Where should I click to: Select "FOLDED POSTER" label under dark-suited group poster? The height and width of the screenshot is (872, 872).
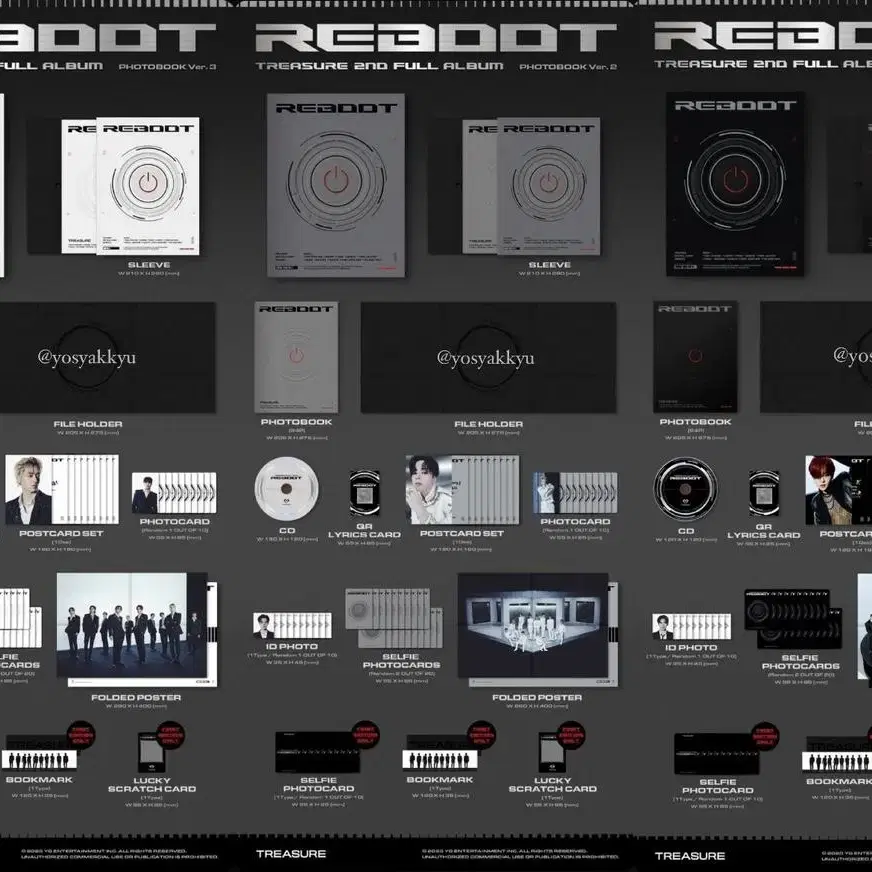[x=136, y=697]
